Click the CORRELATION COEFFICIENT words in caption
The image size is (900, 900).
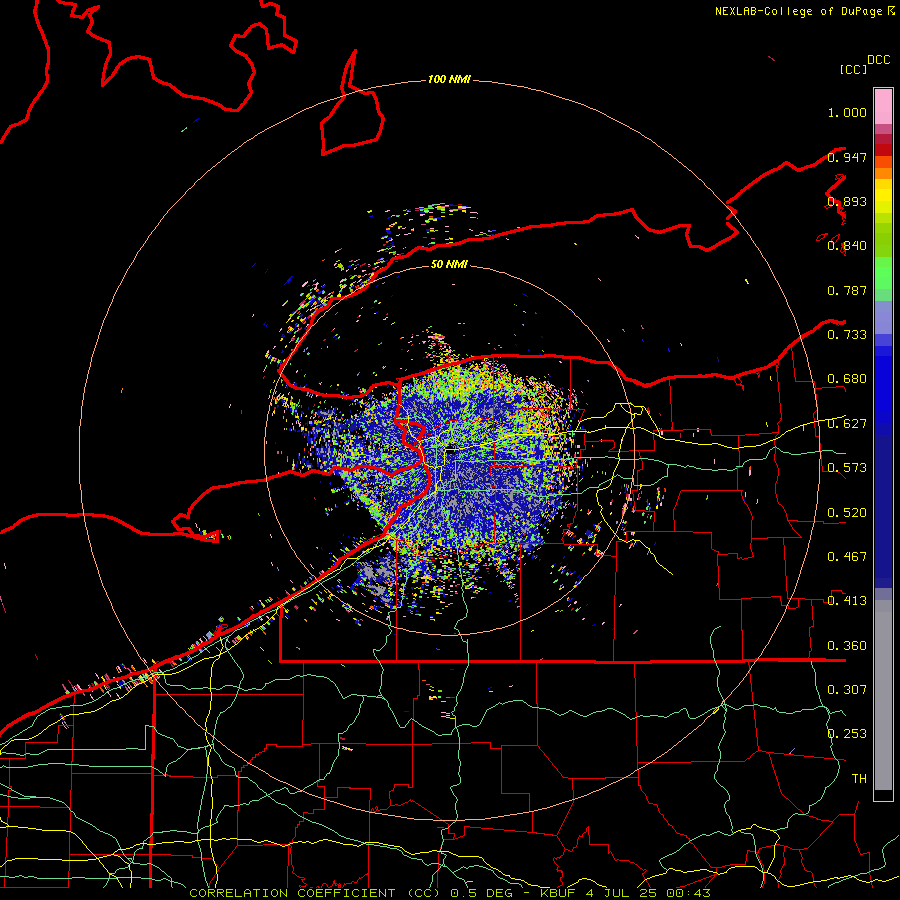(293, 893)
